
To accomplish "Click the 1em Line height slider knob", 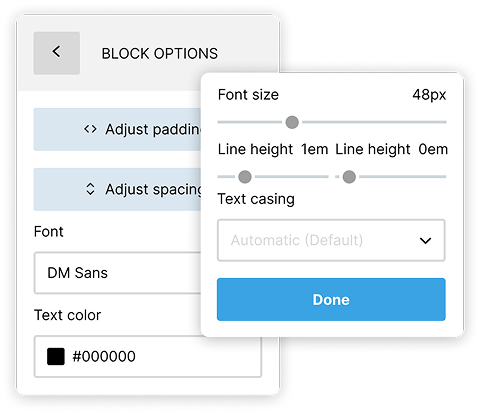I will [245, 177].
